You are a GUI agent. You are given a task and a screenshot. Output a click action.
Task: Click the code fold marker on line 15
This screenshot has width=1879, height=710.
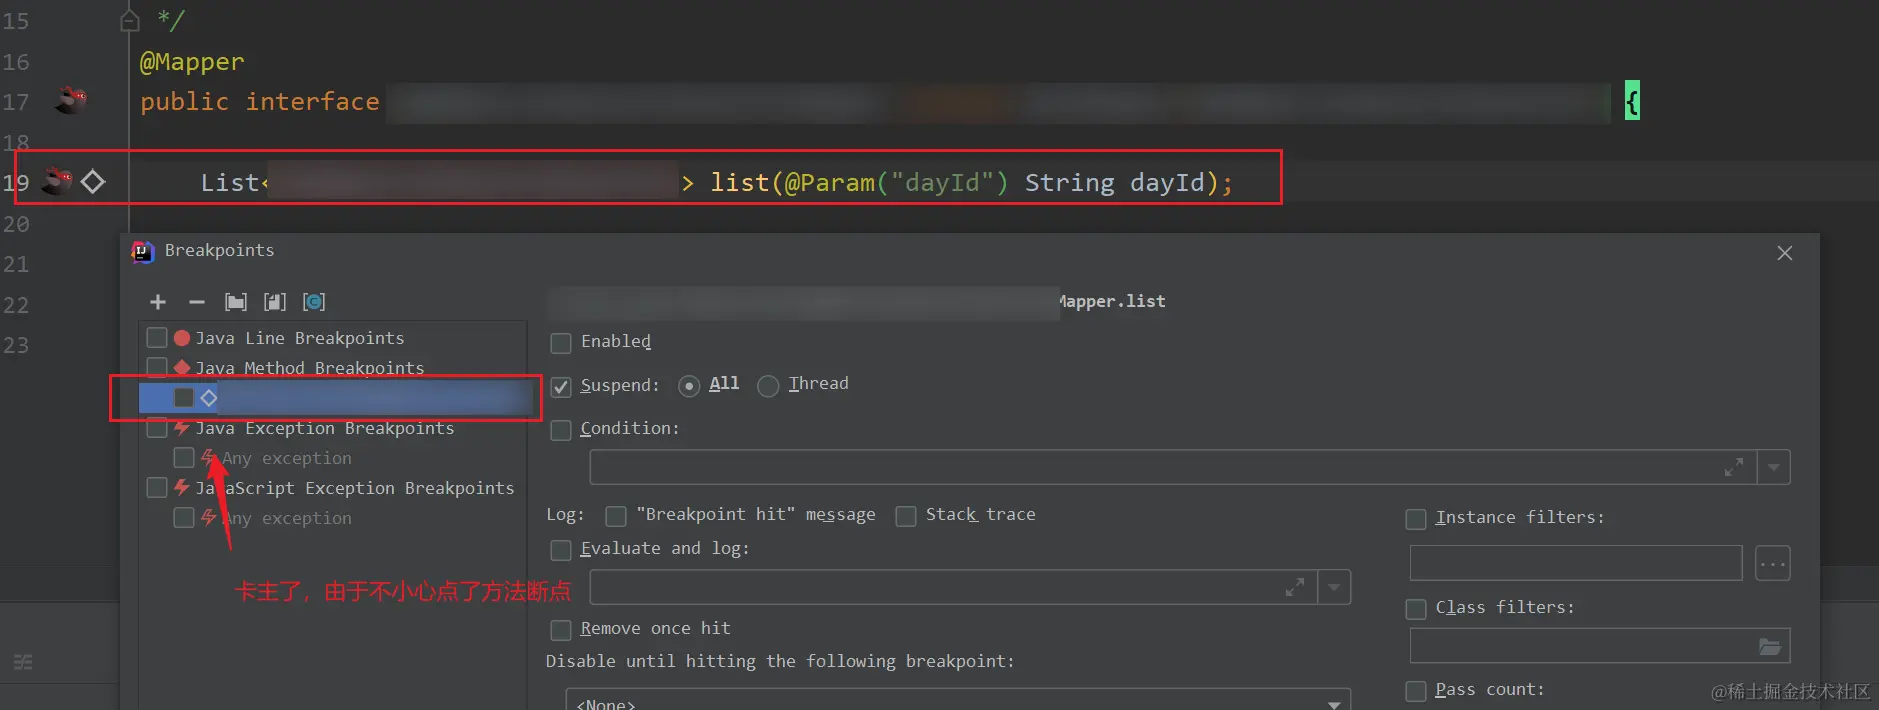pos(129,20)
